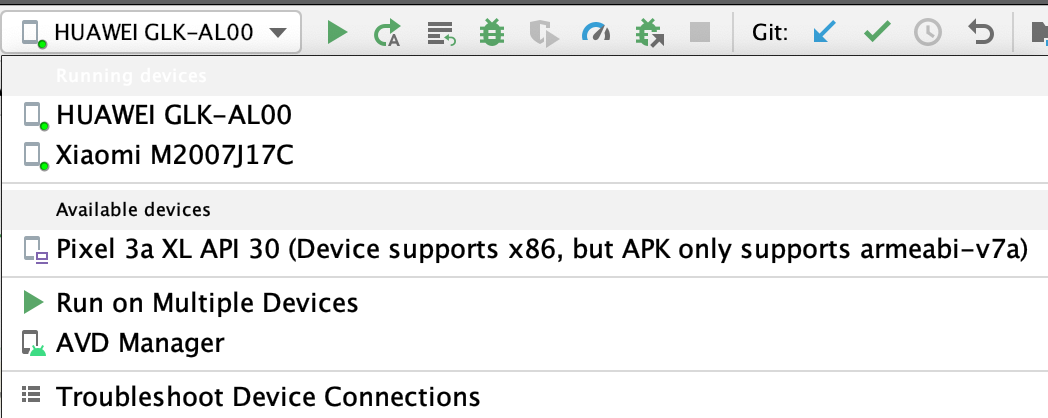Click the green Run app button

tap(337, 33)
